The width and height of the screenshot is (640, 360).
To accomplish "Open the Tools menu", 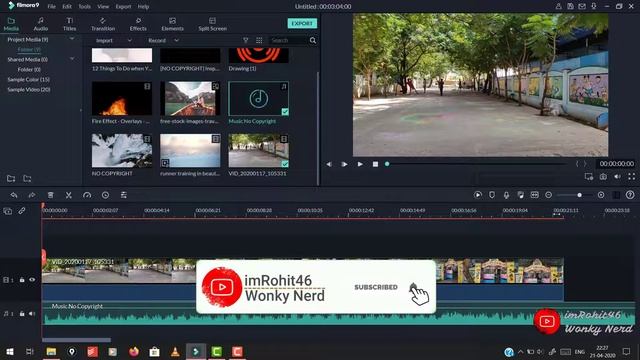I will coord(84,7).
